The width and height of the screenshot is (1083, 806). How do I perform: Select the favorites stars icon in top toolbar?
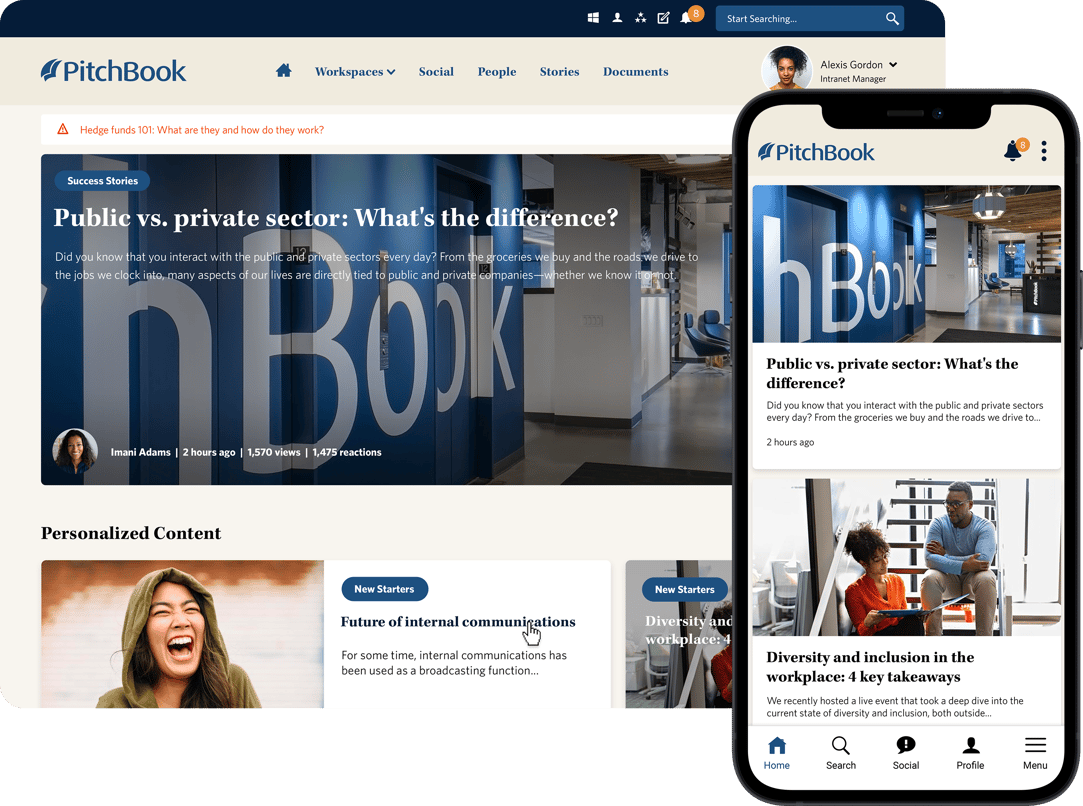639,18
